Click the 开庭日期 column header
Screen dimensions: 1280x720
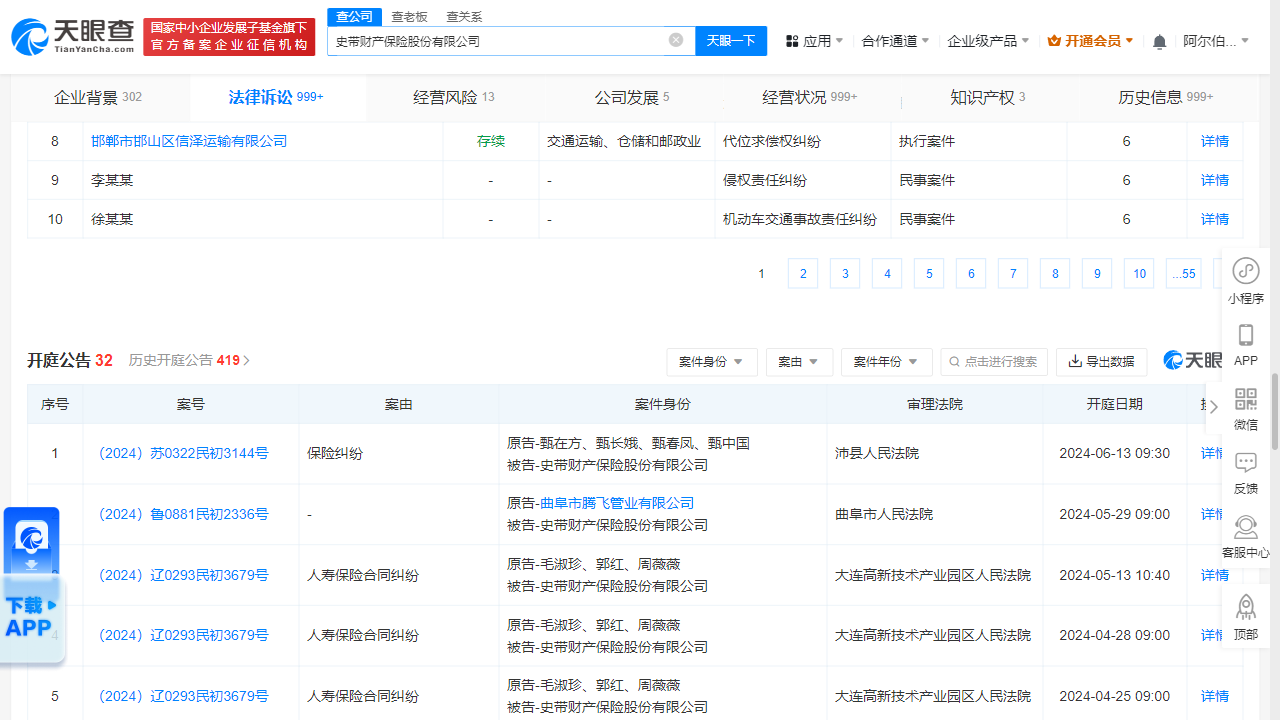1114,404
